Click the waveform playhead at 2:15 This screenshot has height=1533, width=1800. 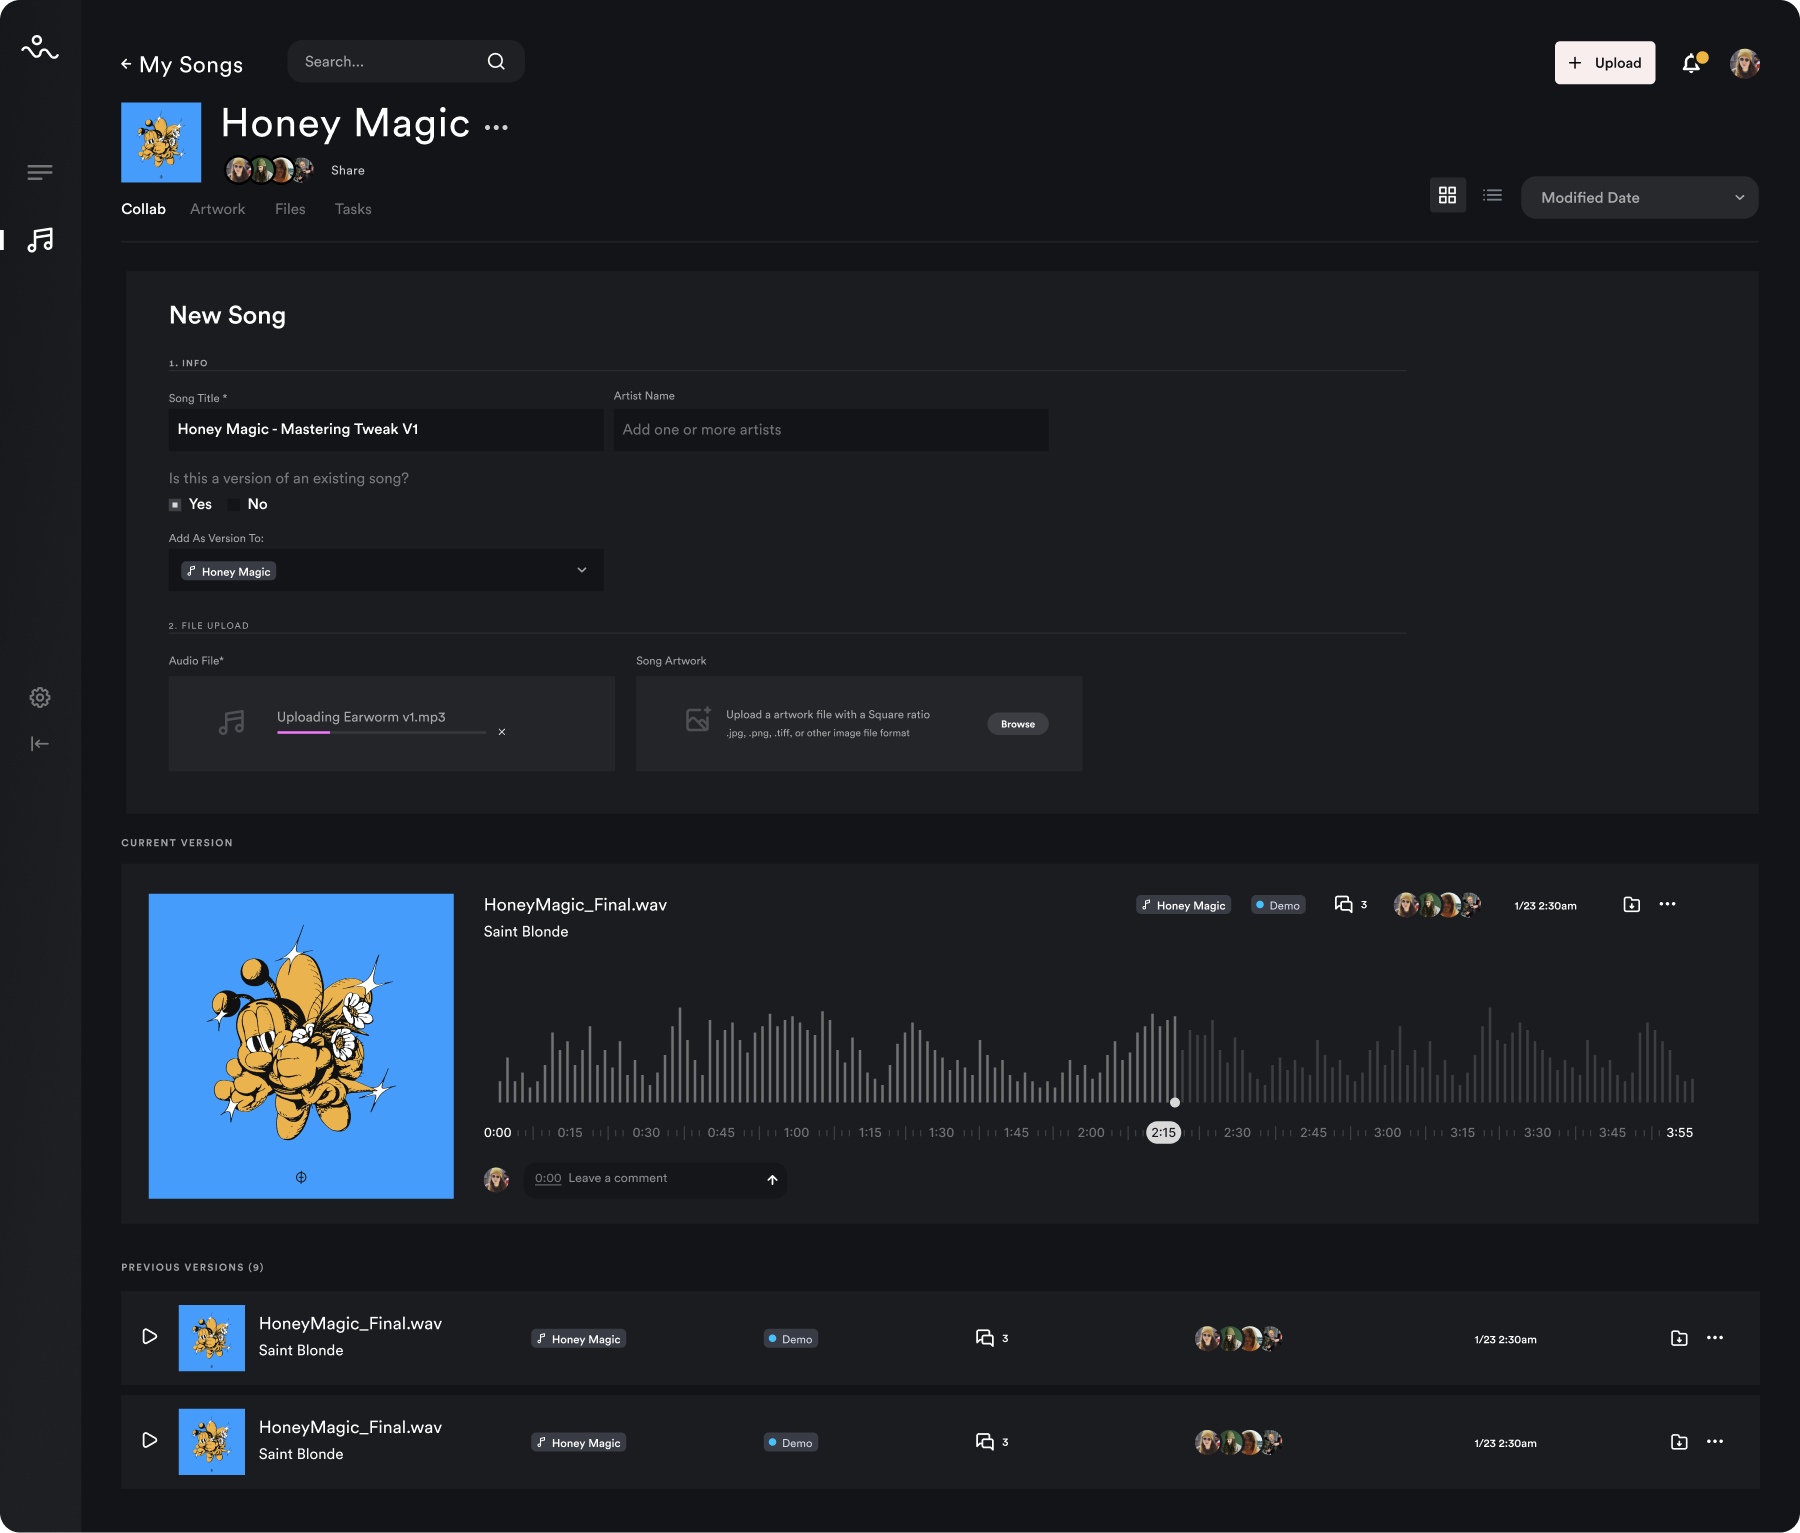1175,1102
